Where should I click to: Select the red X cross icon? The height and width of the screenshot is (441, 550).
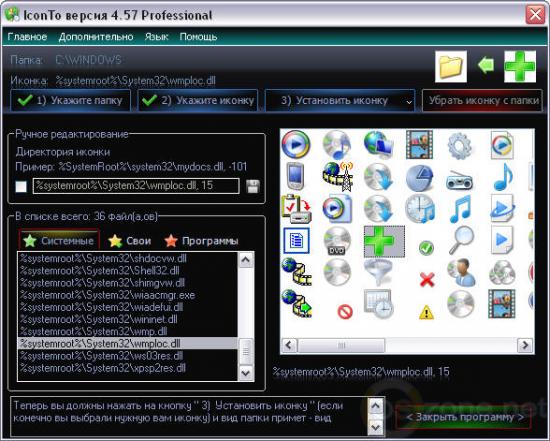427,280
